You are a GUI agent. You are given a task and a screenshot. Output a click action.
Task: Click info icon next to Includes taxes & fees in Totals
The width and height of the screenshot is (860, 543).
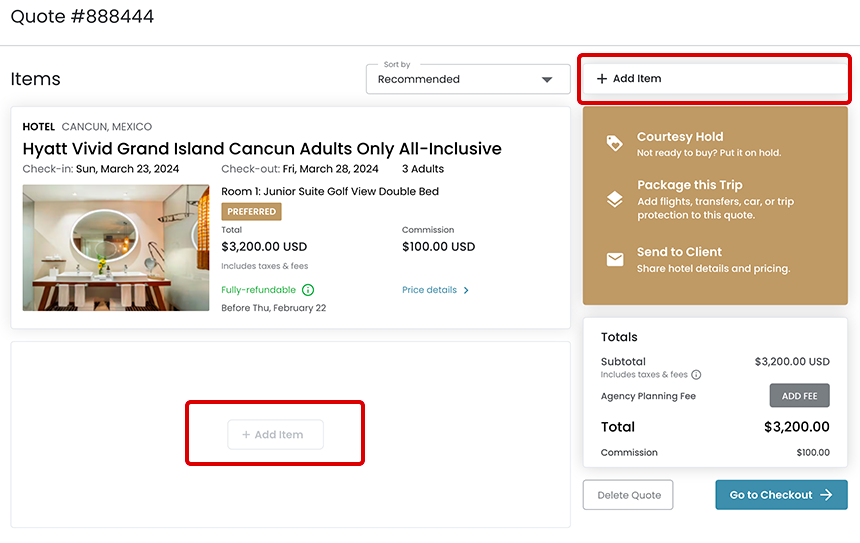[x=696, y=375]
